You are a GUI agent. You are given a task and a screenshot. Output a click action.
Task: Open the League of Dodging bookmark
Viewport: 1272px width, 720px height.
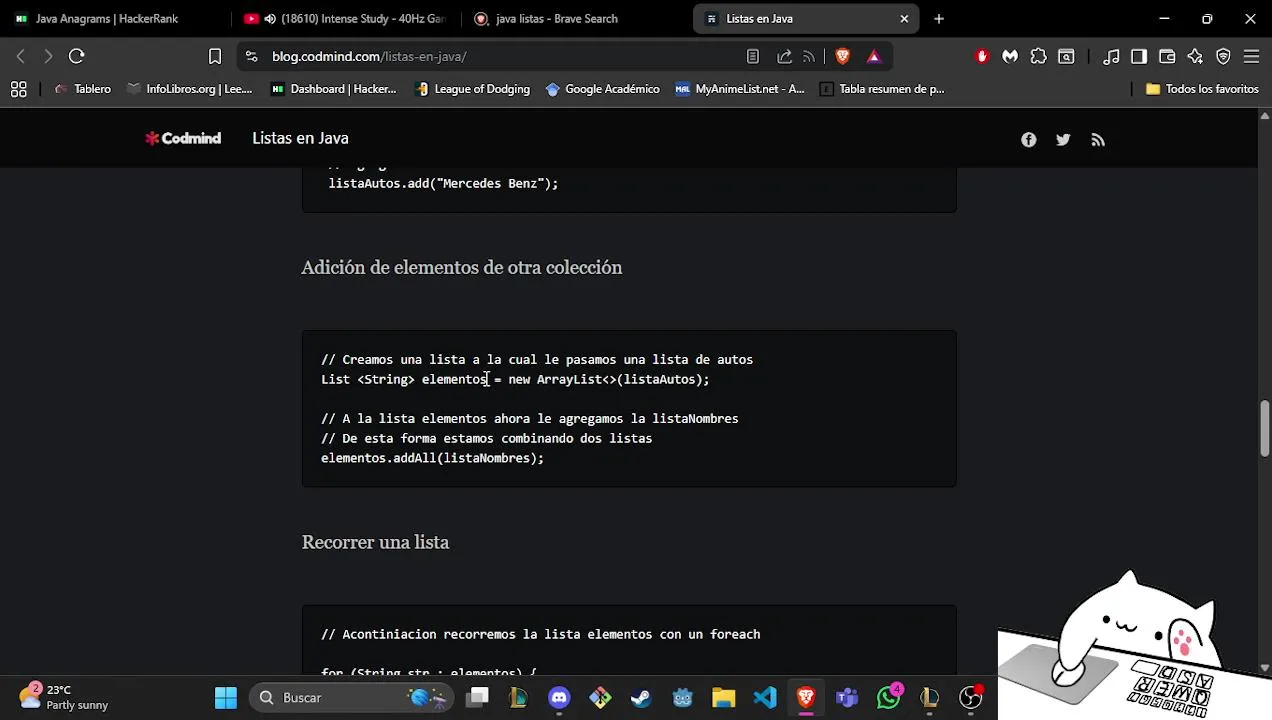473,89
